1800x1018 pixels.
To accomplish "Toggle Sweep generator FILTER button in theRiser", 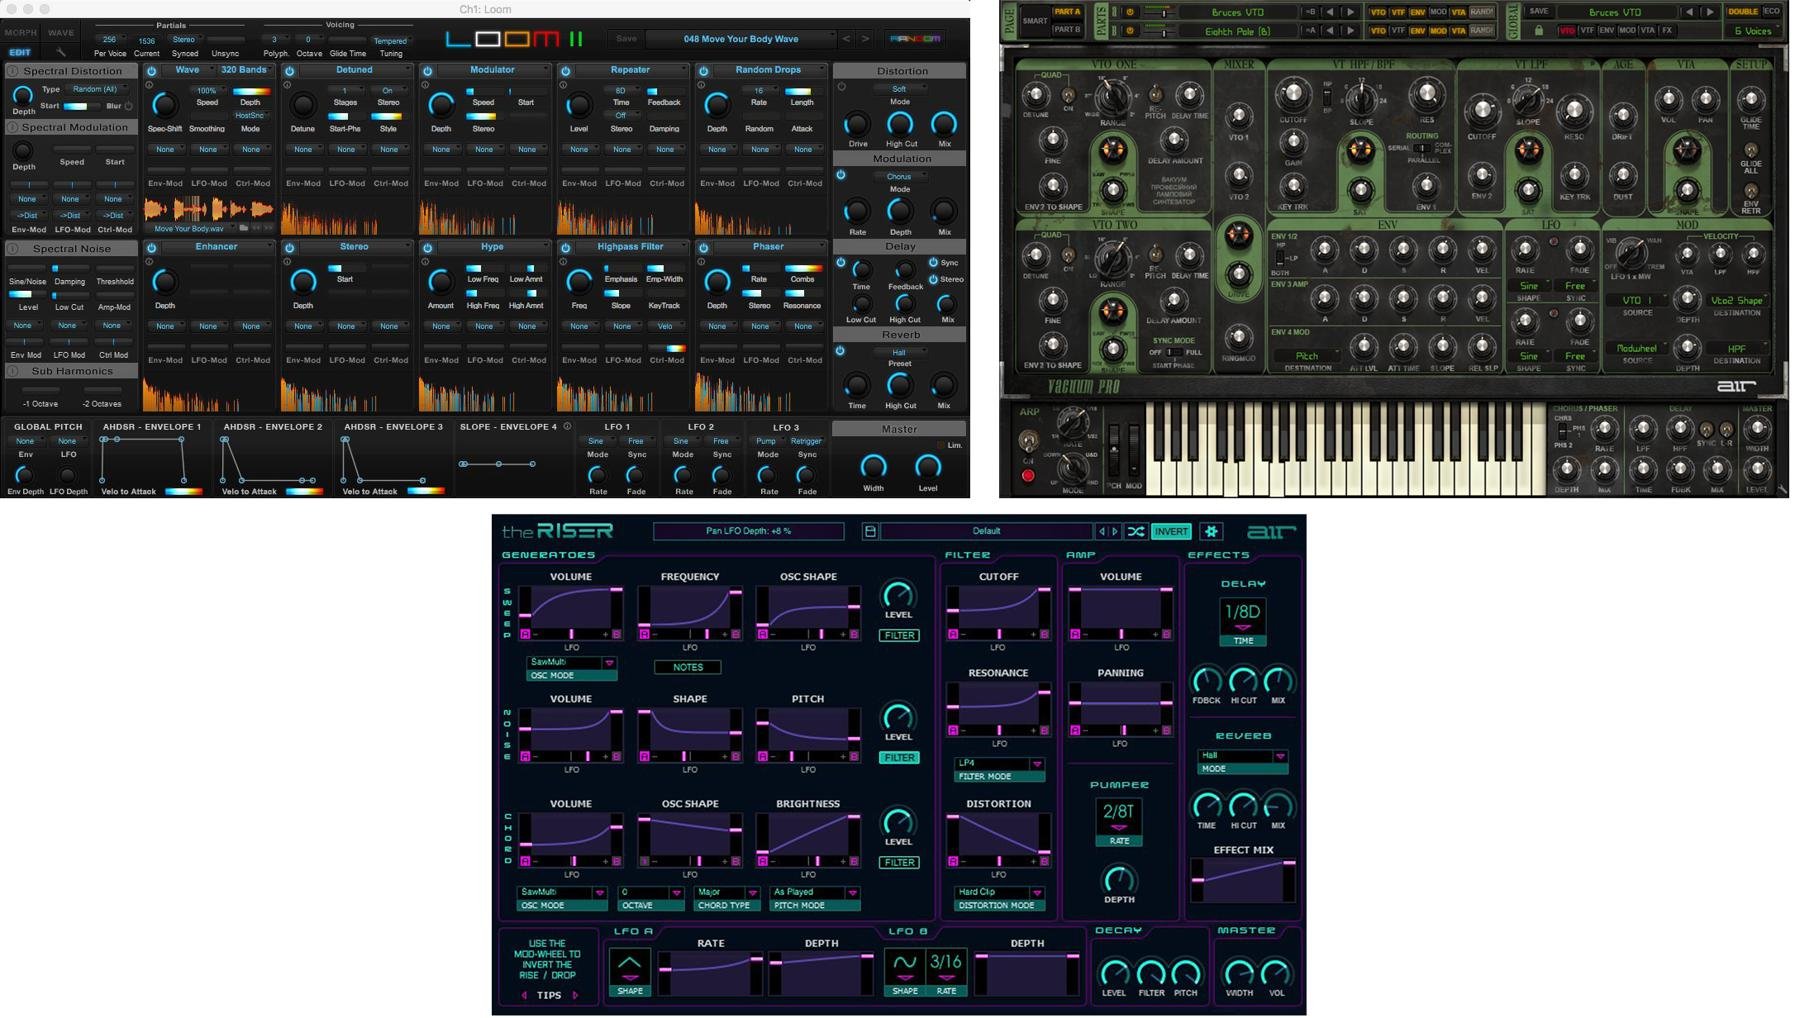I will [x=900, y=635].
